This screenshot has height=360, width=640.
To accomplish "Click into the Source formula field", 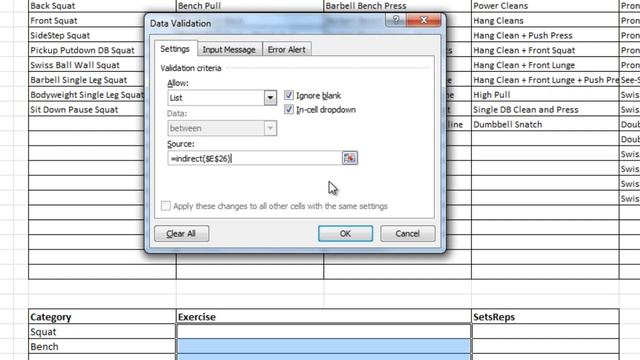I will (x=254, y=158).
